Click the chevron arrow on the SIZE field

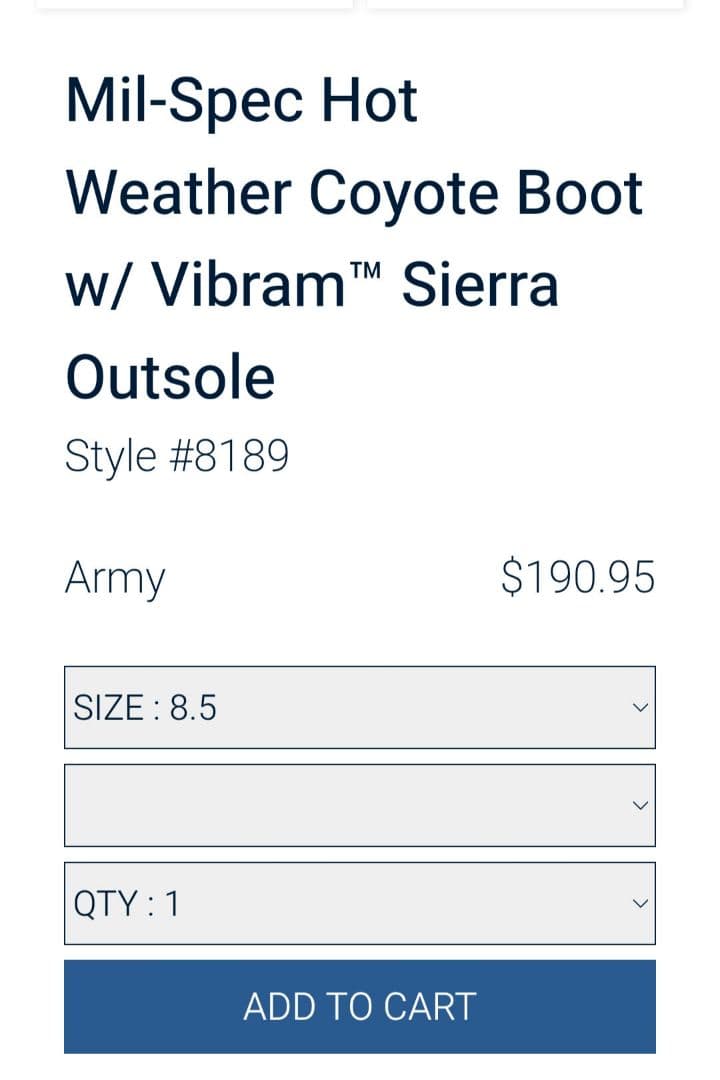point(640,708)
